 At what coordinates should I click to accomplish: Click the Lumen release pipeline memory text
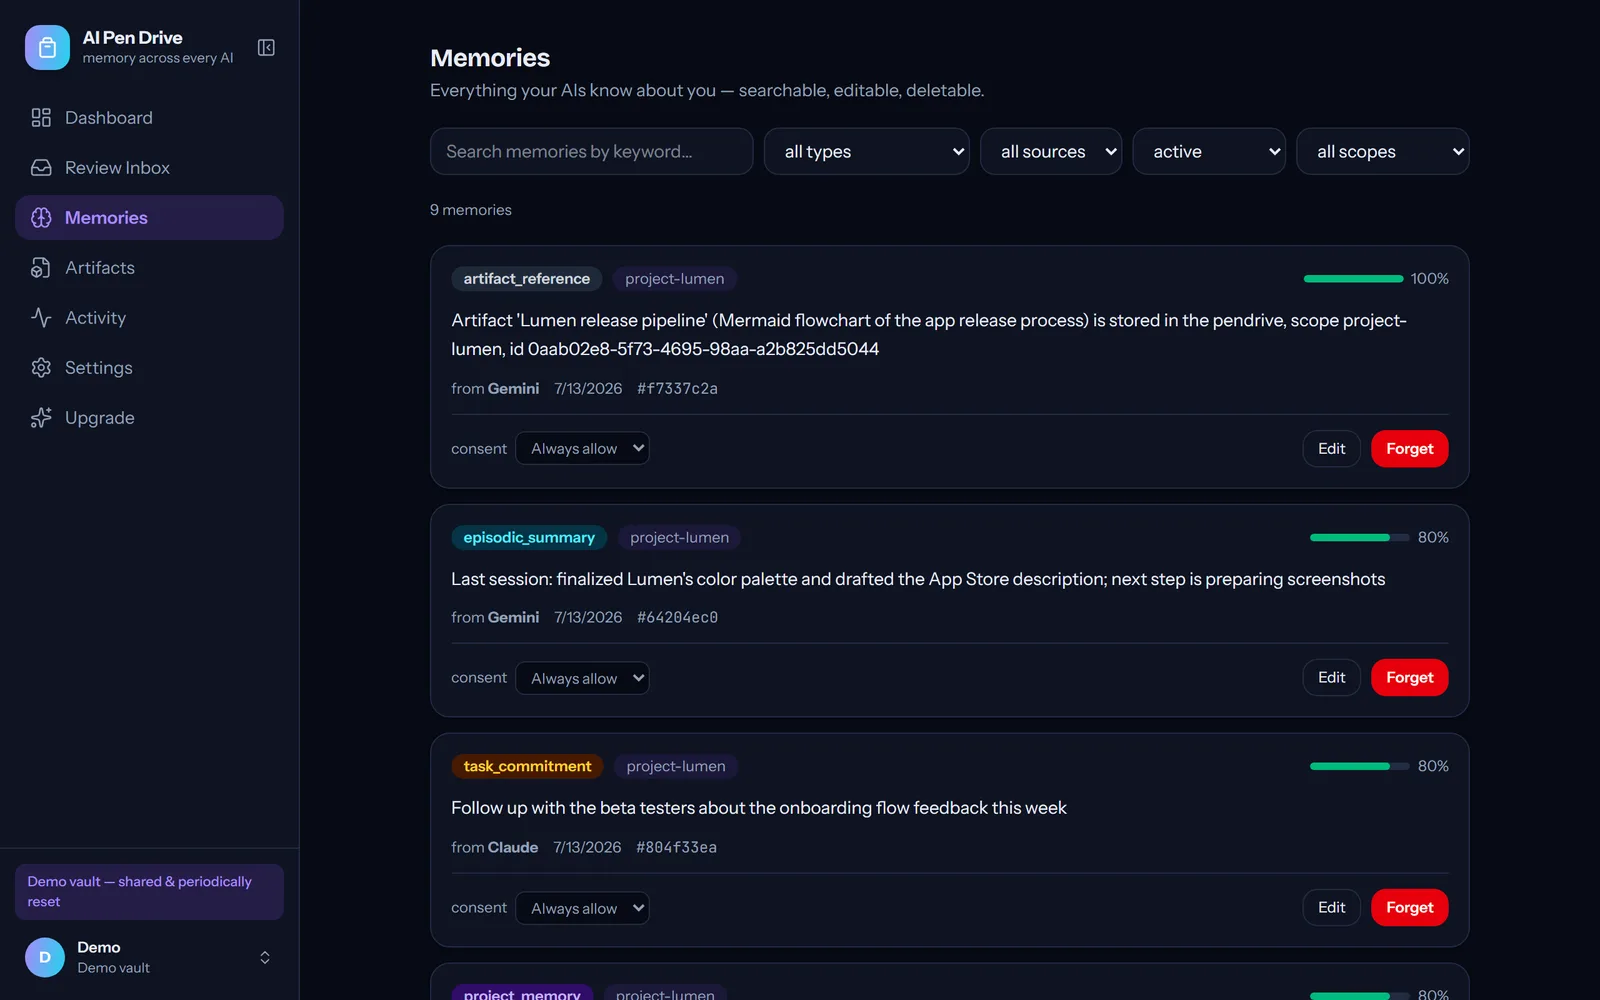coord(929,335)
